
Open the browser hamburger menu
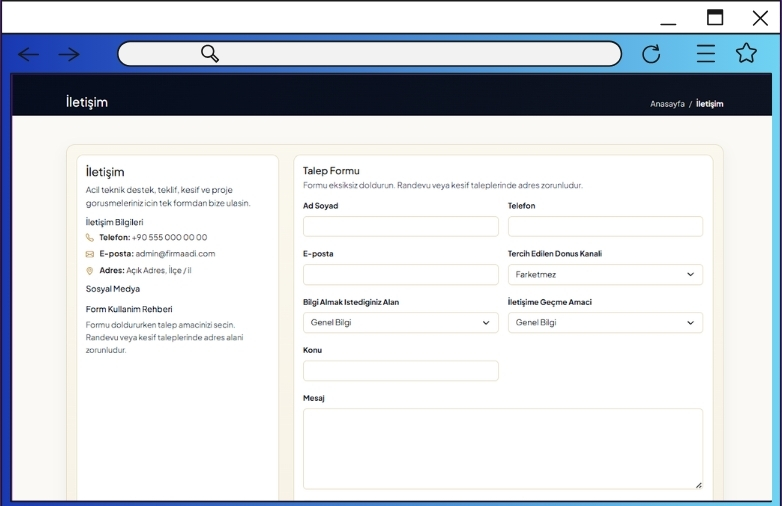point(706,54)
